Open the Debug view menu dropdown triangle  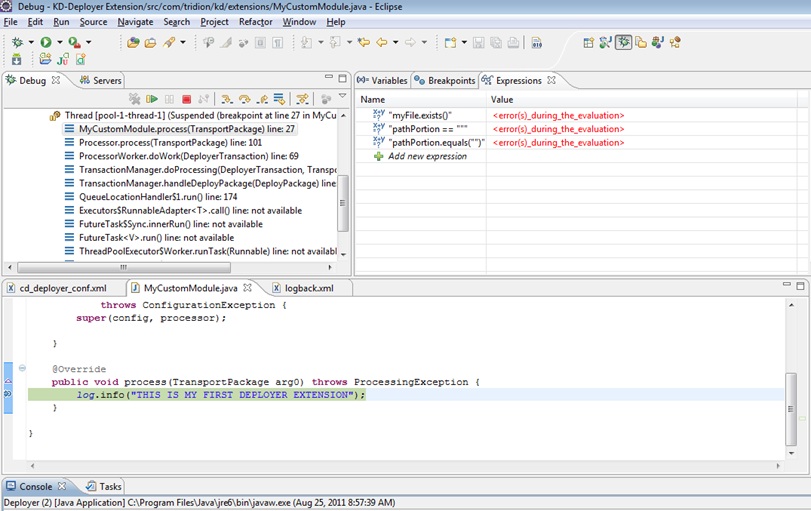[x=342, y=97]
